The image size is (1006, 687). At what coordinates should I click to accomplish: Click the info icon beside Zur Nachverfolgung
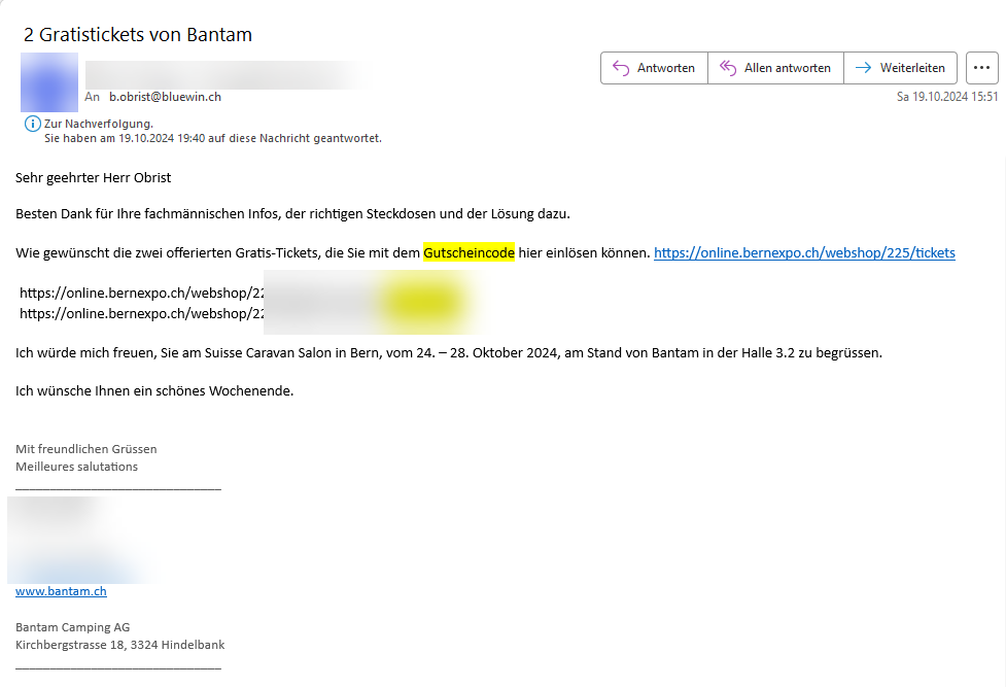tap(33, 124)
